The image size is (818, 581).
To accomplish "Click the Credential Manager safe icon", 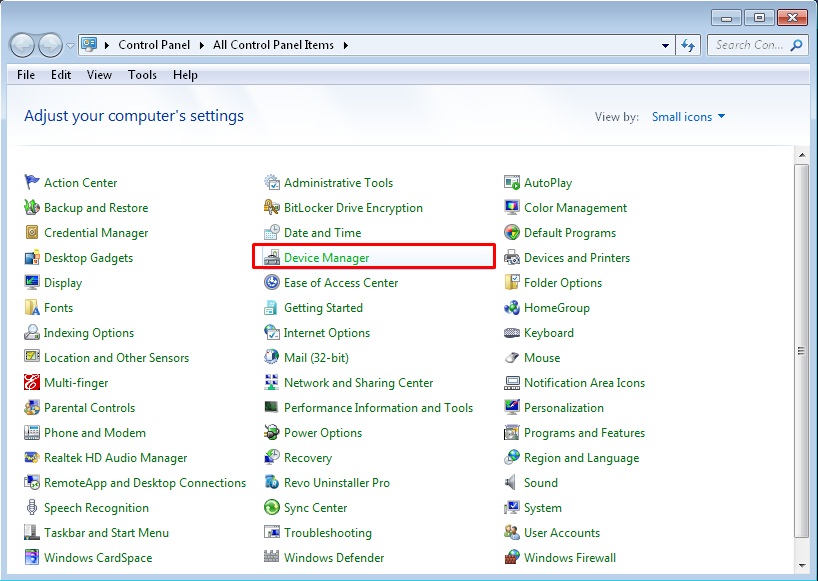I will [x=32, y=232].
